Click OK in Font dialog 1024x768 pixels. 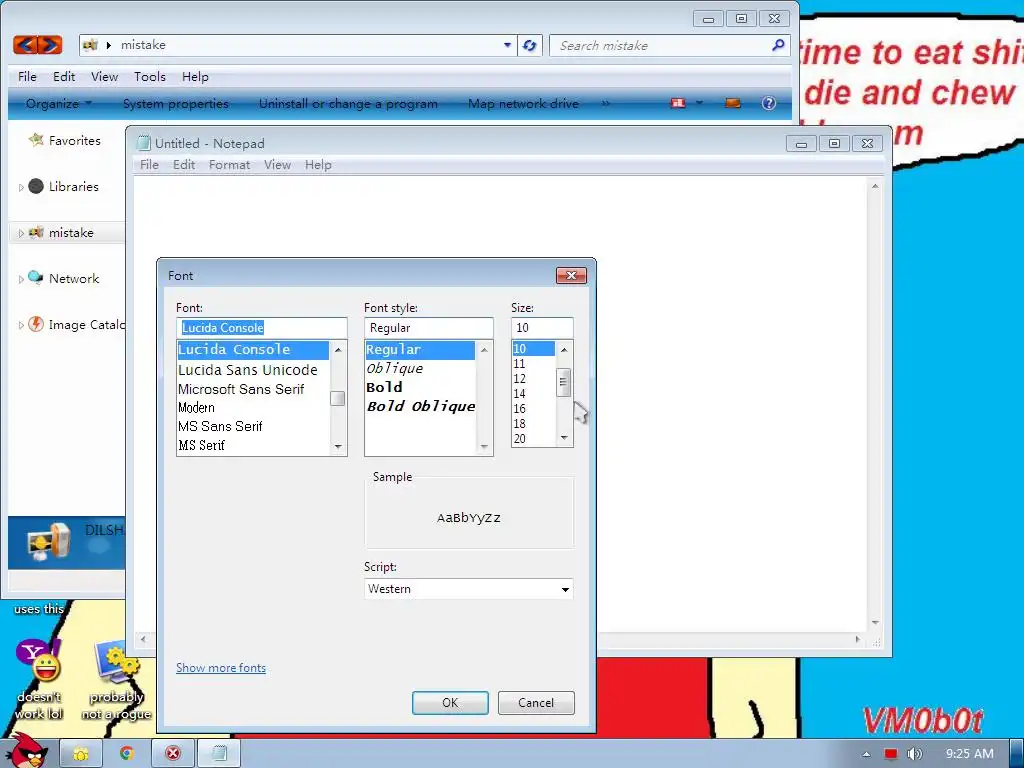coord(450,703)
